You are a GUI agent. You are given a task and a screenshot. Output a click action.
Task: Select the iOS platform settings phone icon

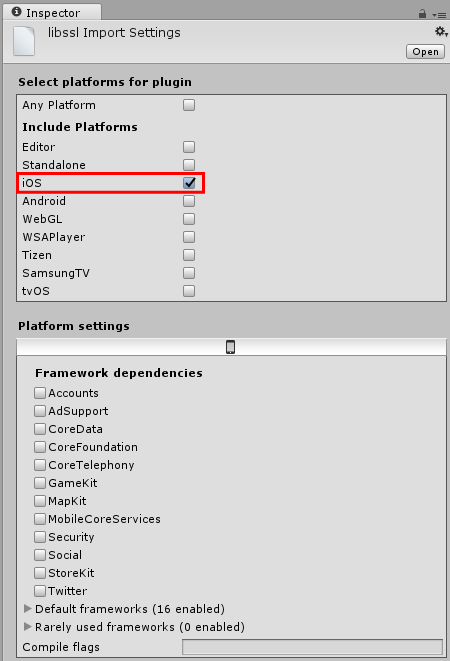230,347
